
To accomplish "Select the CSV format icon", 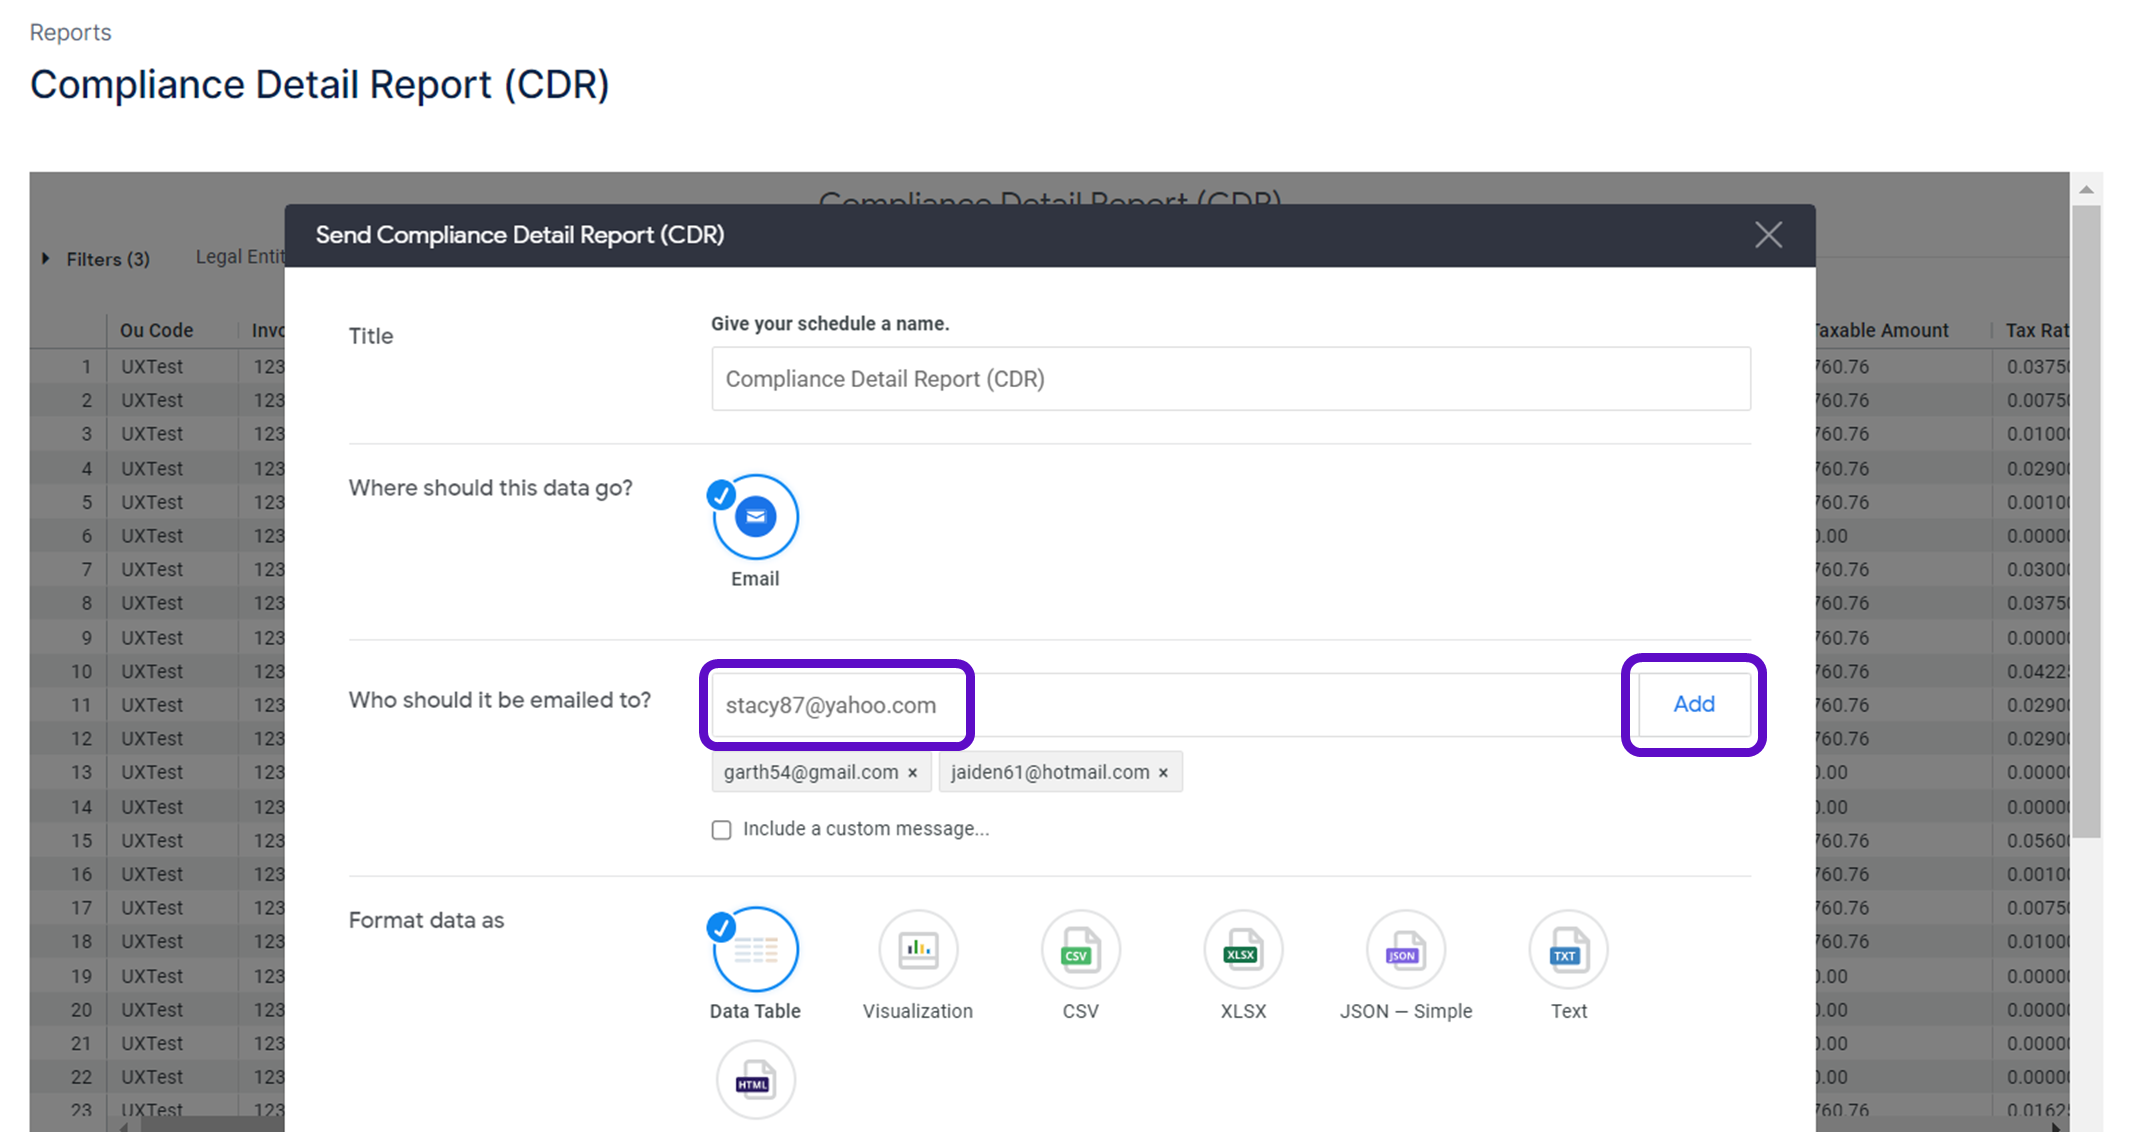I will [x=1080, y=950].
